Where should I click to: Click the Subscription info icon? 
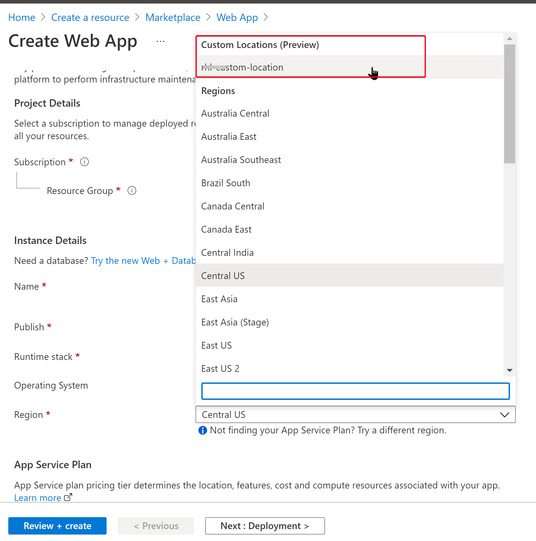click(85, 162)
